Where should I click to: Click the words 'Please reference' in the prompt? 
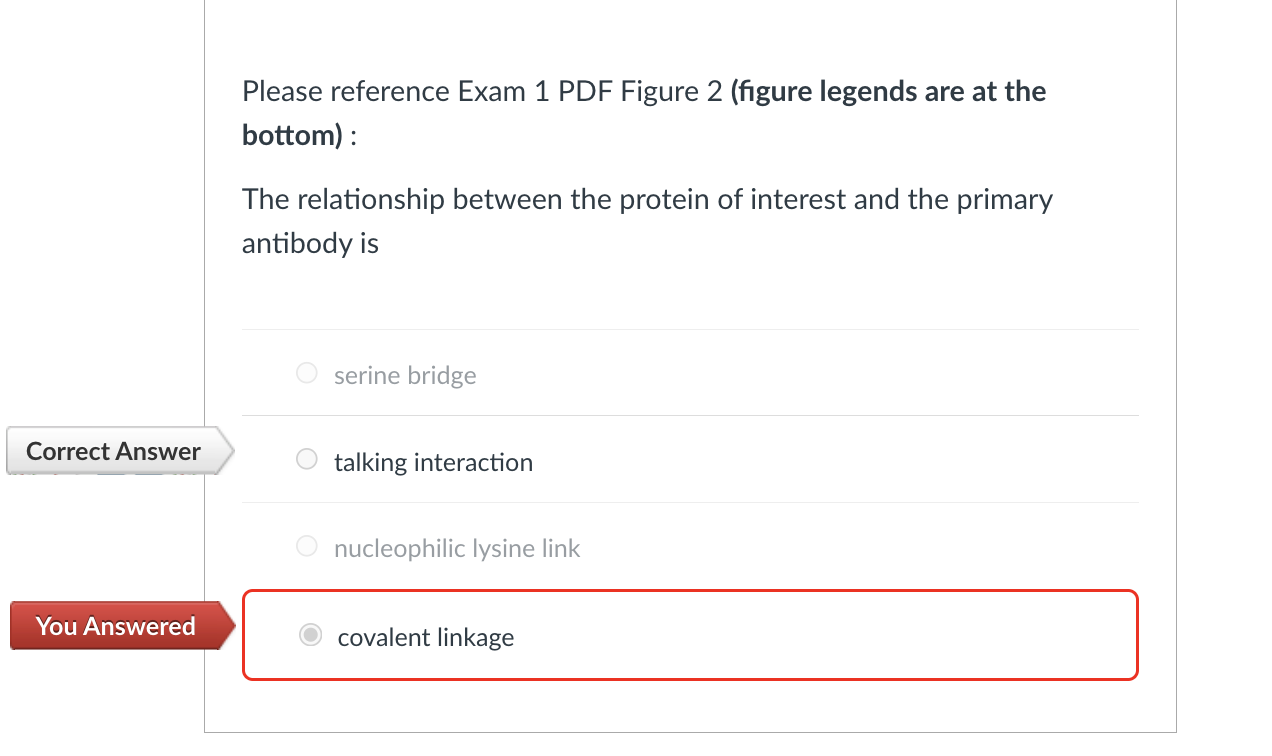pos(345,92)
